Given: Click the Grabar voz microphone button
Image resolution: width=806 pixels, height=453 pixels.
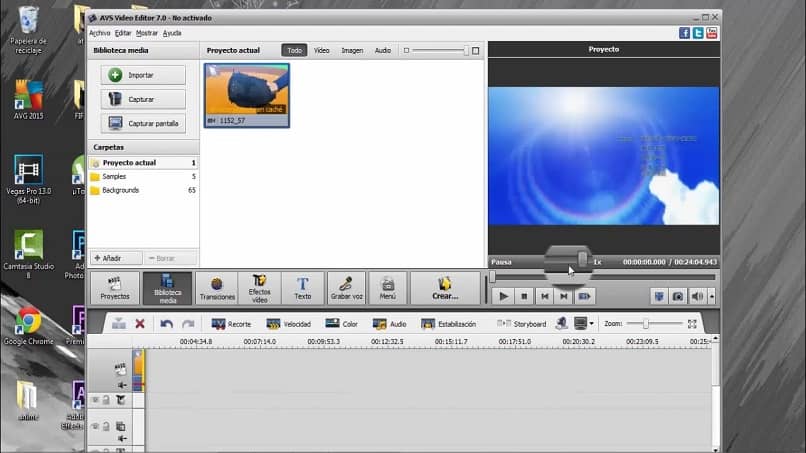Looking at the screenshot, I should pyautogui.click(x=346, y=288).
